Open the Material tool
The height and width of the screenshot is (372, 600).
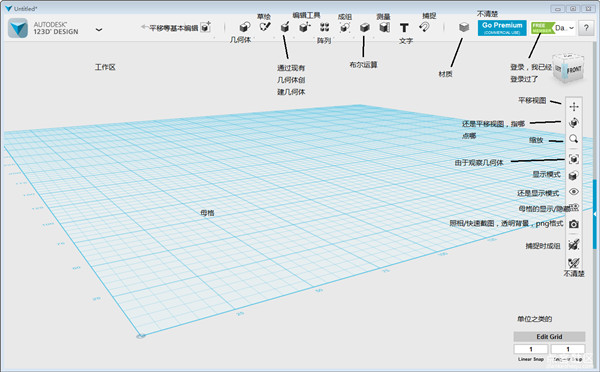click(464, 27)
